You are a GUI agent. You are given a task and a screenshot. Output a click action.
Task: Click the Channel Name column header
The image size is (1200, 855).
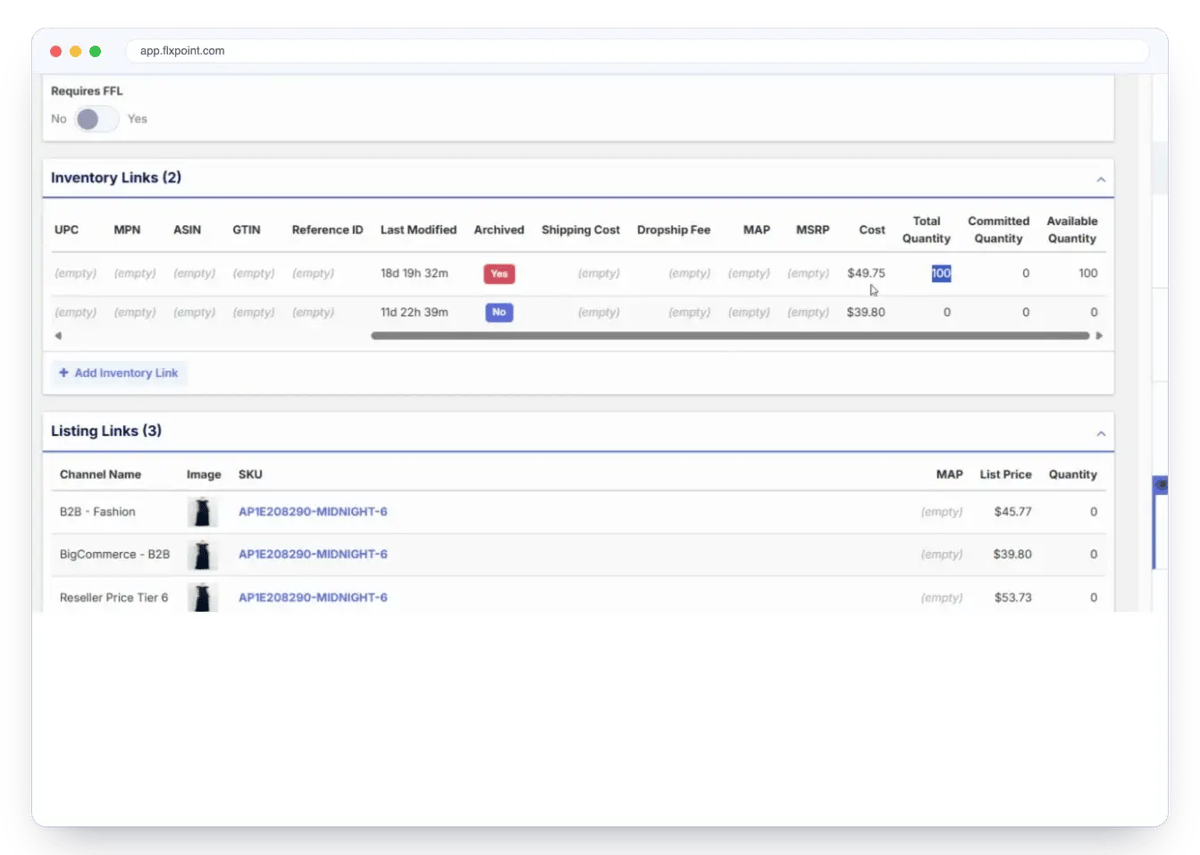[x=100, y=475]
